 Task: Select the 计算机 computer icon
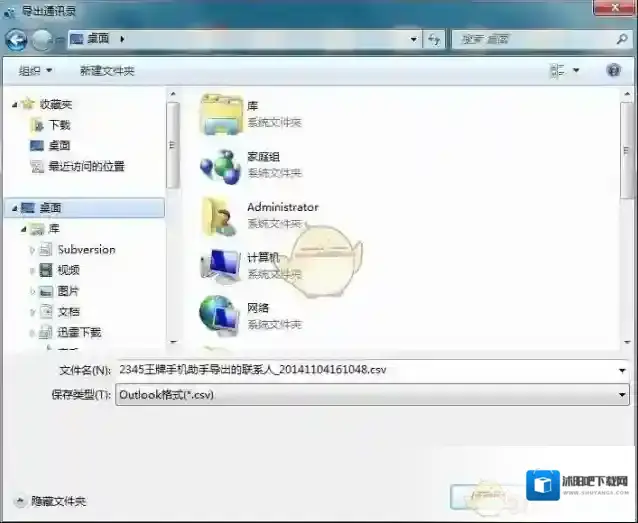click(221, 265)
